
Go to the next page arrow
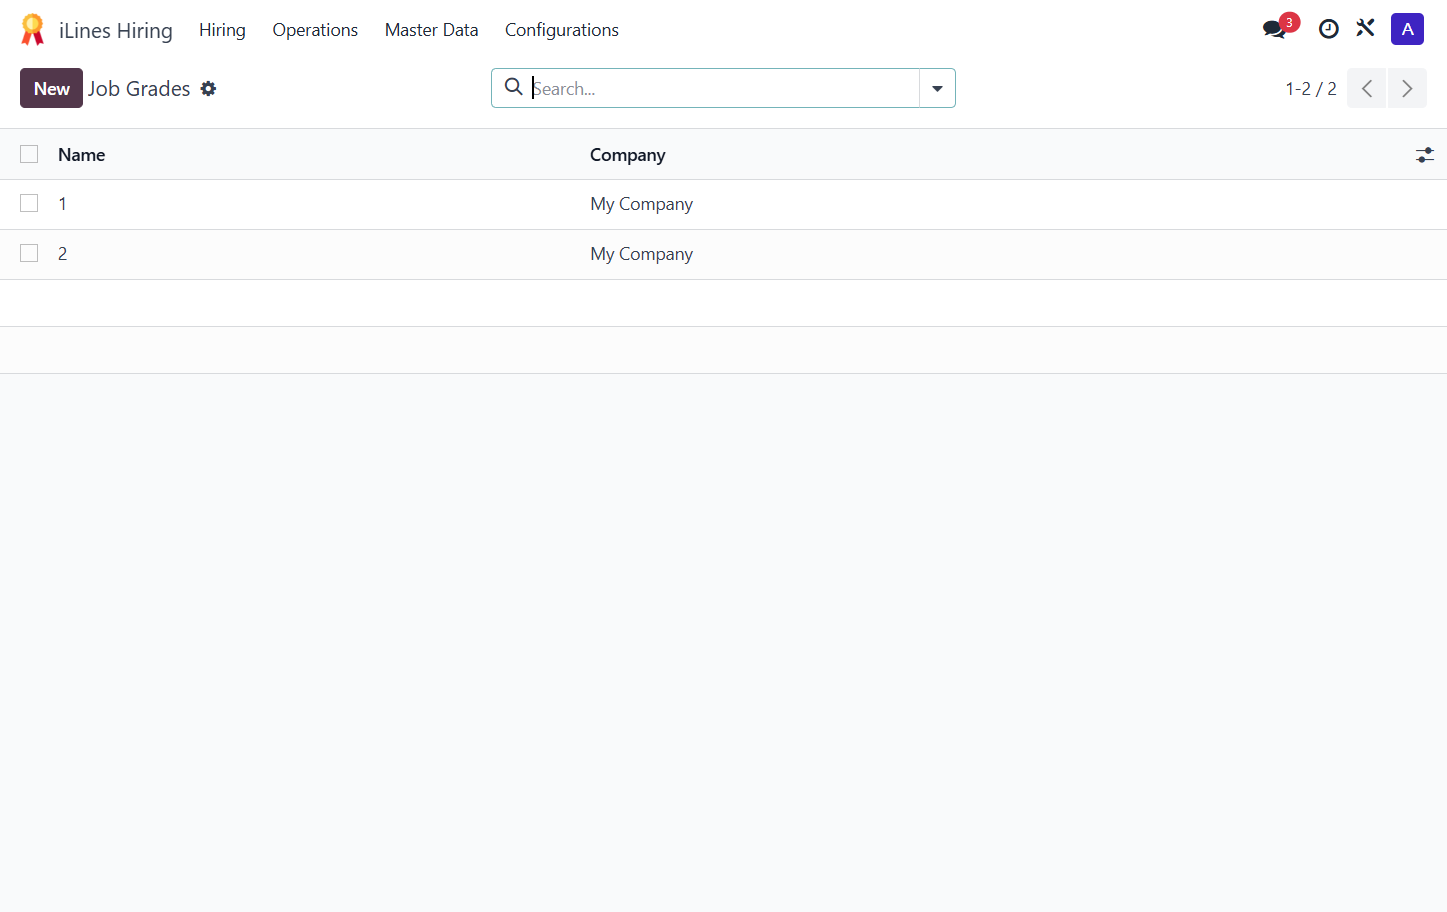click(1407, 88)
